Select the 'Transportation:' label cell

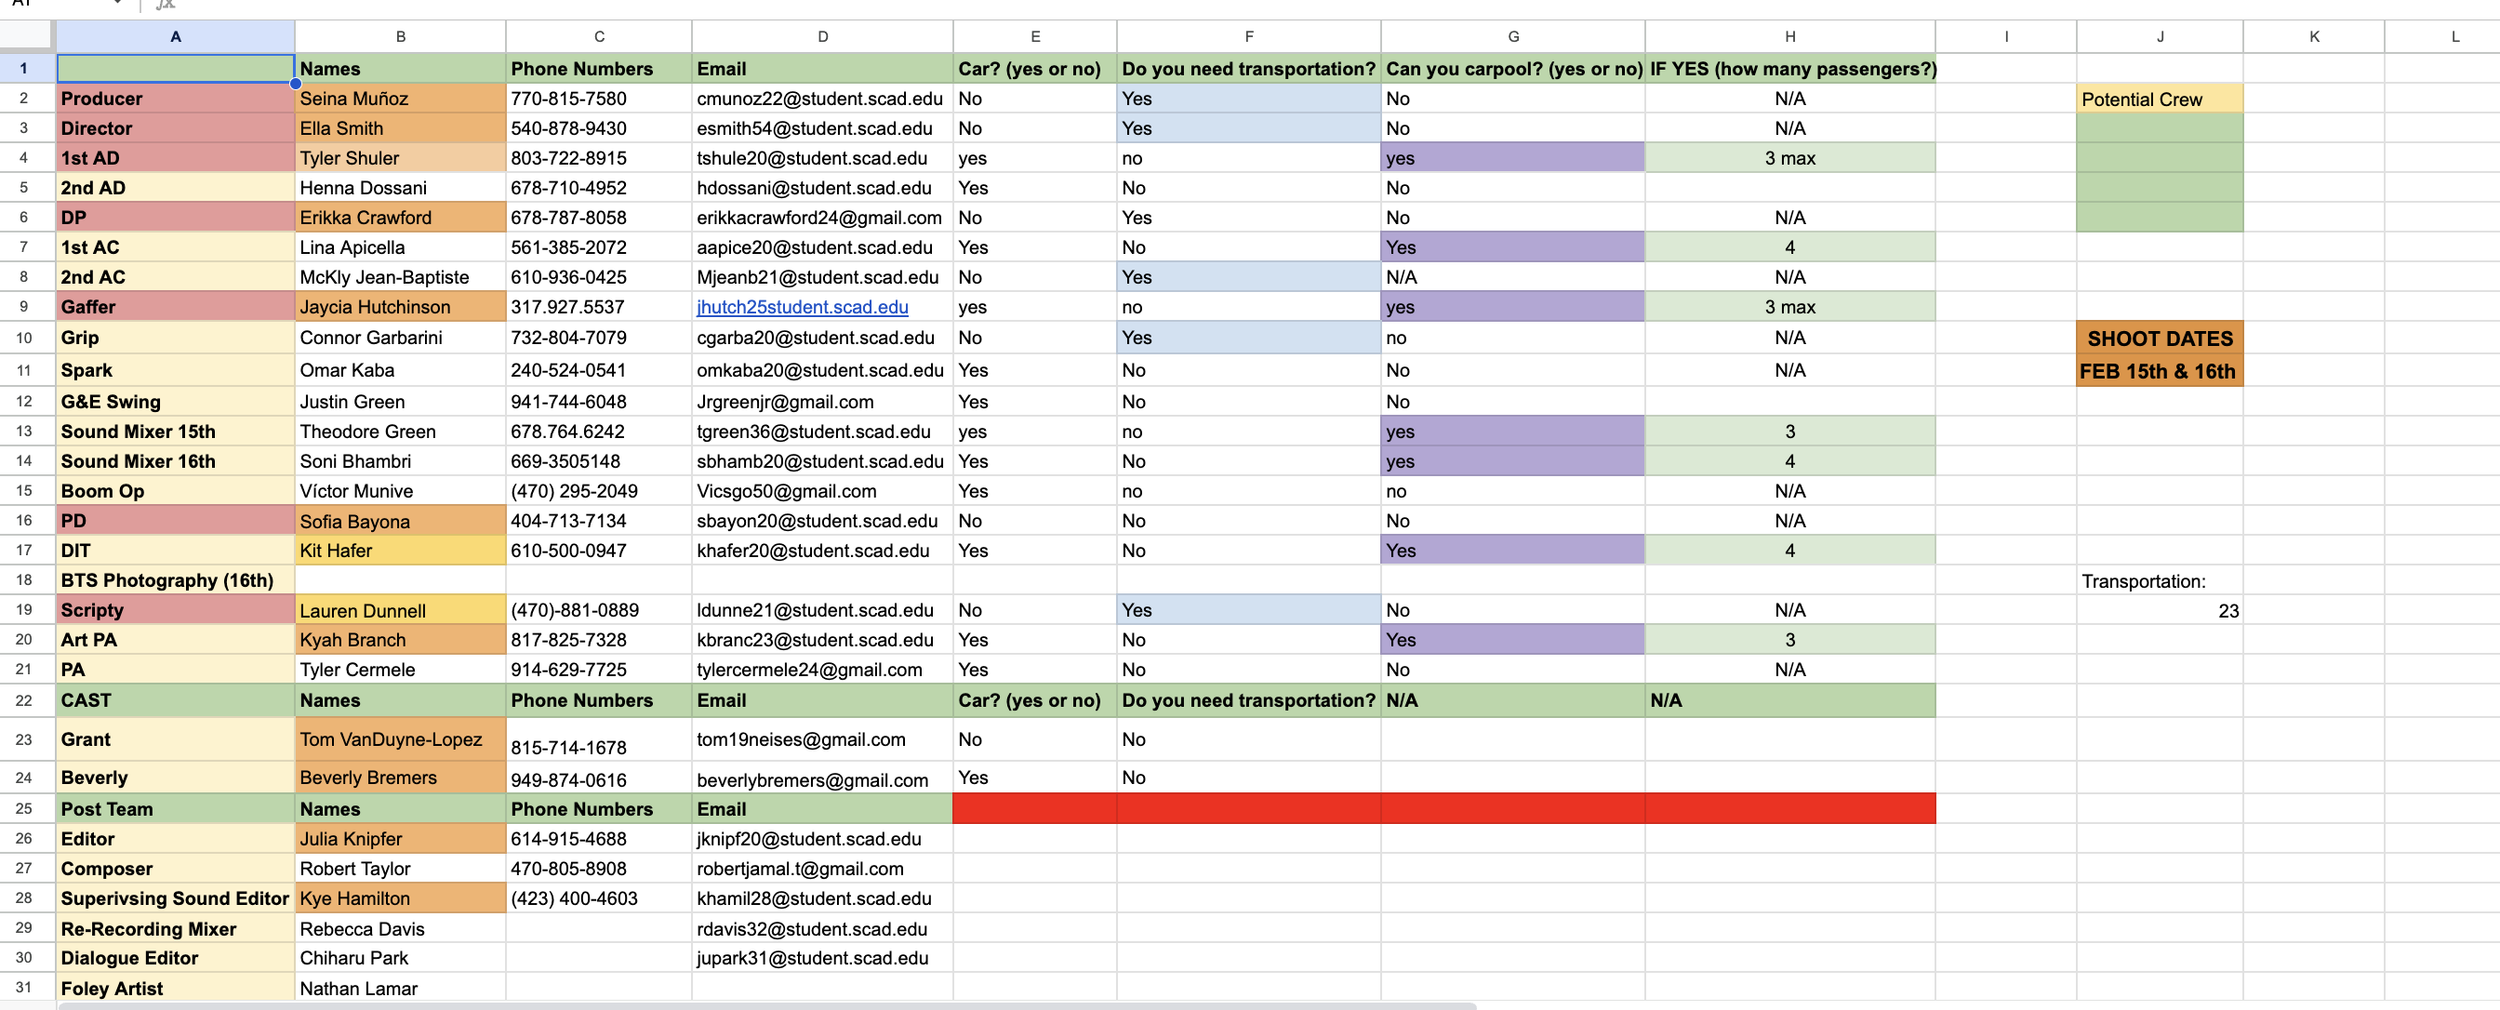pos(2160,581)
